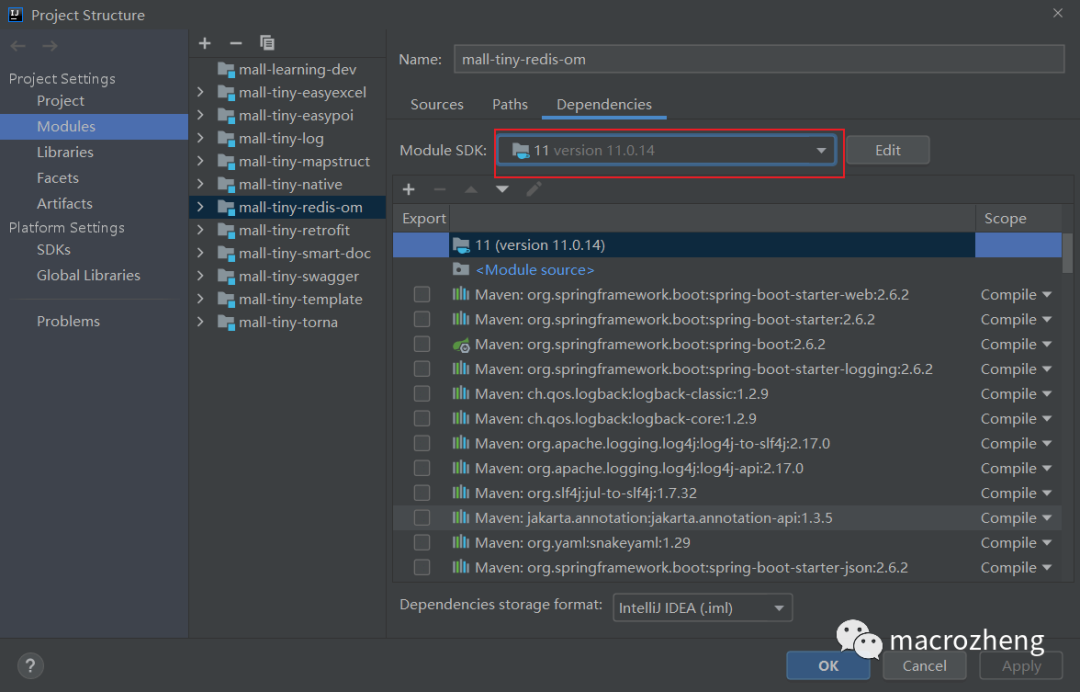Remove dependency with minus icon
1080x692 pixels.
[x=439, y=189]
